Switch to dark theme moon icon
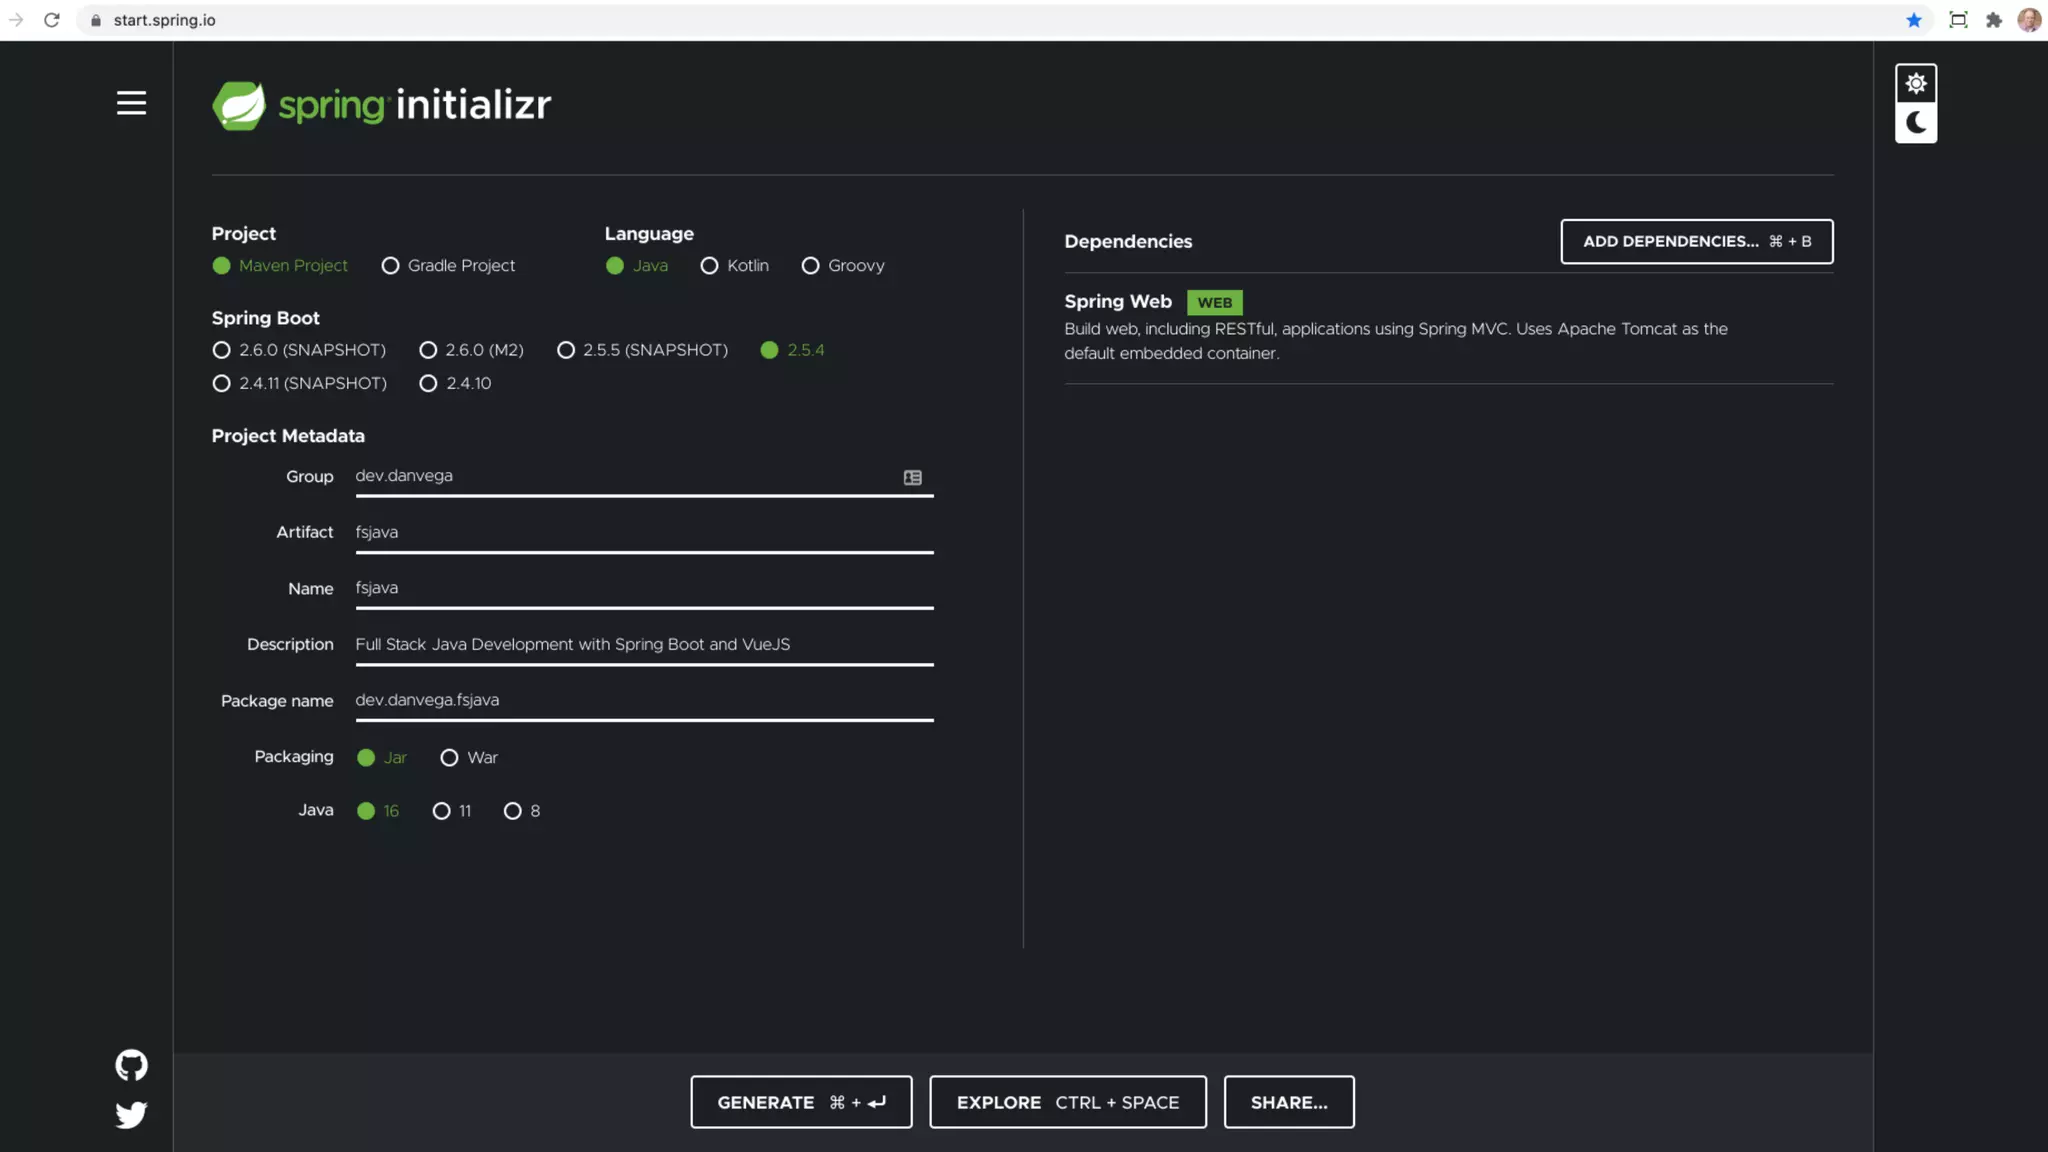Screen dimensions: 2048x1152 [1915, 123]
